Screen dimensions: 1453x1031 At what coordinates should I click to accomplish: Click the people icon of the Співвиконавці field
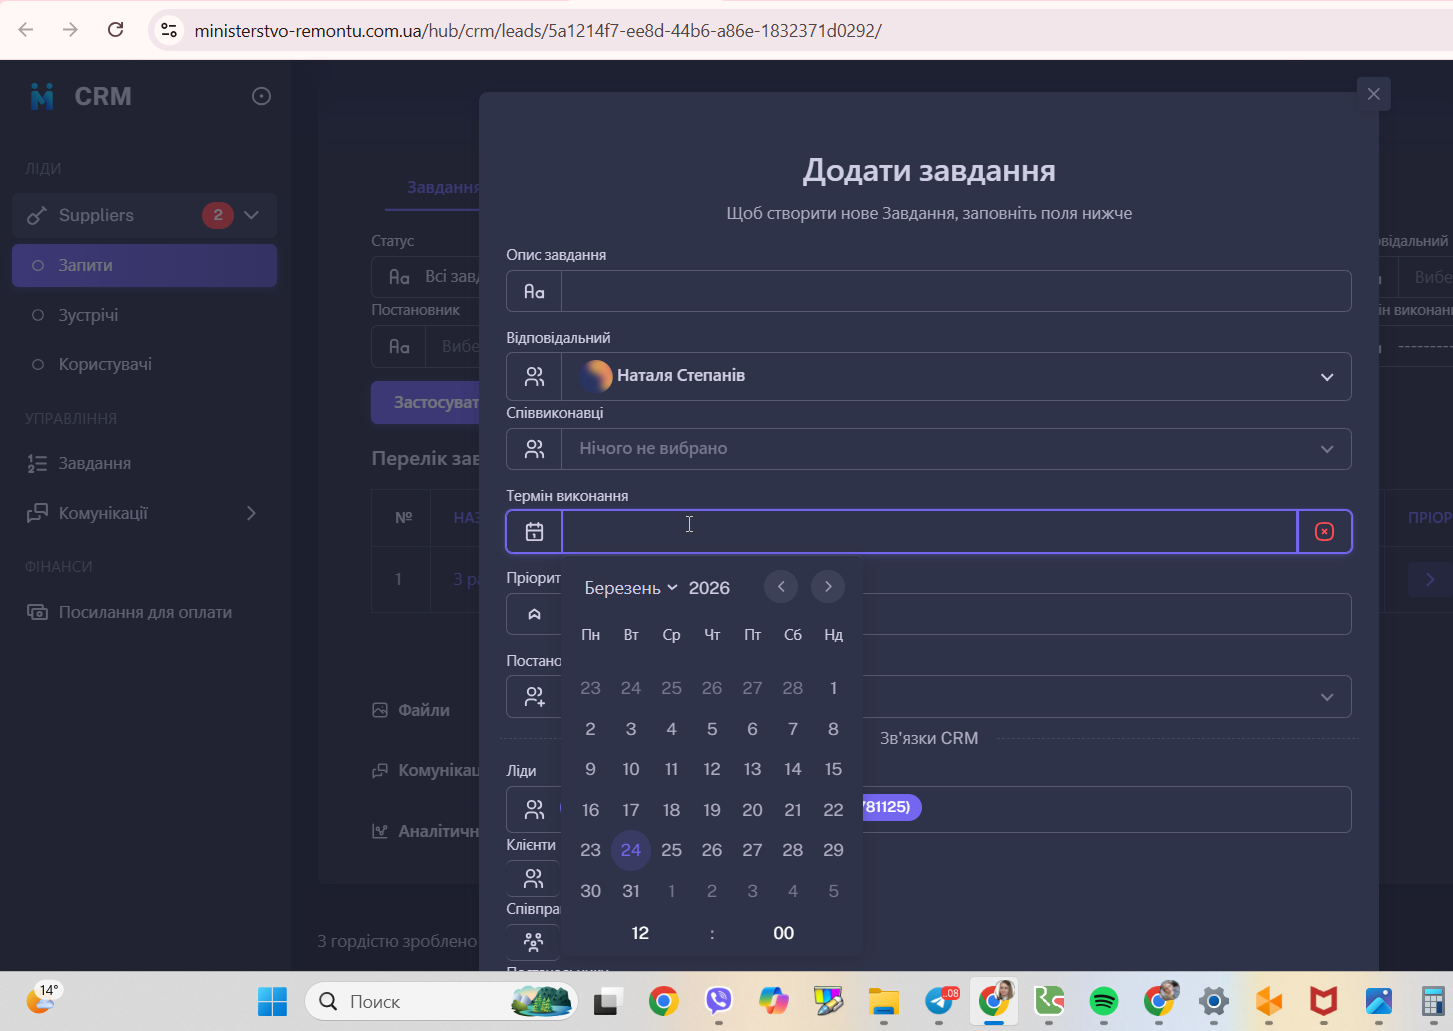534,449
